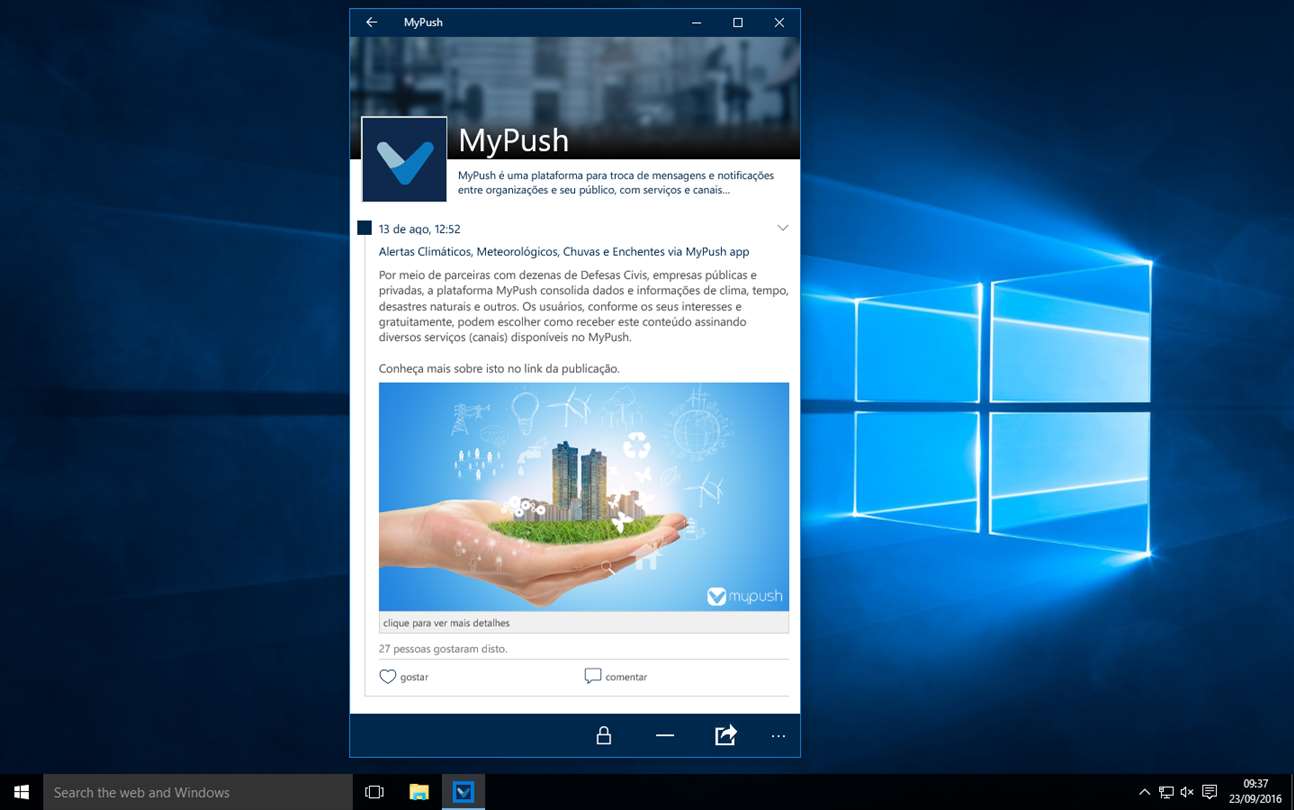Screen dimensions: 1294x810
Task: Click the MyPush platform description text
Action: pos(616,182)
